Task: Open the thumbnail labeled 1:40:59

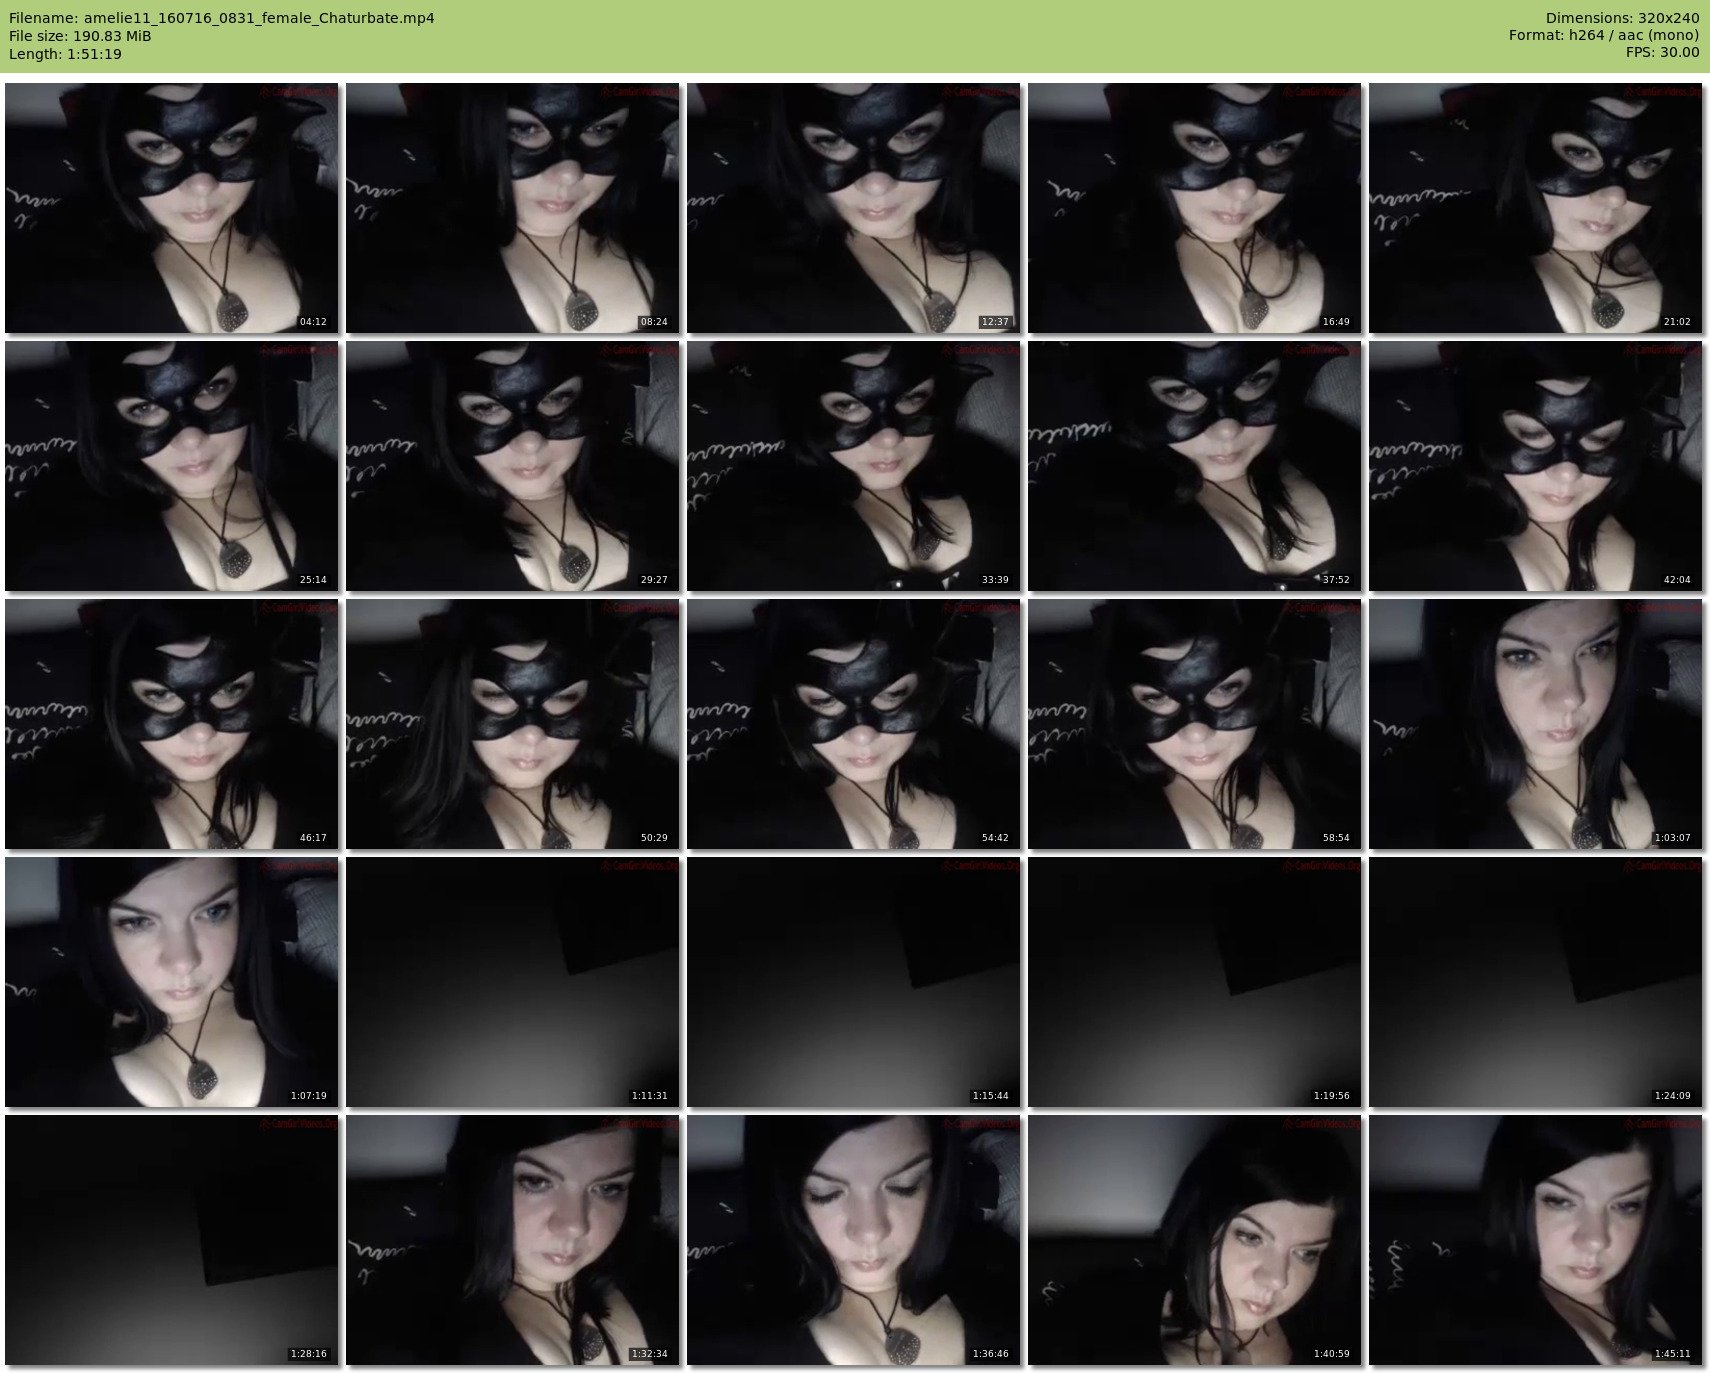Action: pyautogui.click(x=1194, y=1240)
